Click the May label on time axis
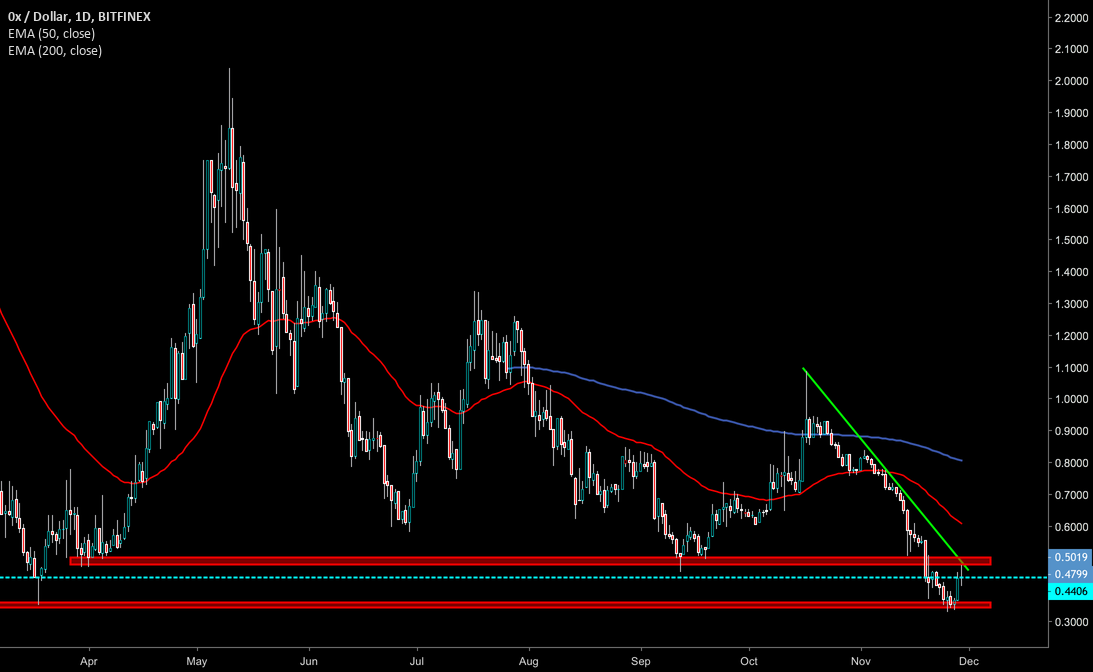The width and height of the screenshot is (1093, 672). tap(197, 661)
